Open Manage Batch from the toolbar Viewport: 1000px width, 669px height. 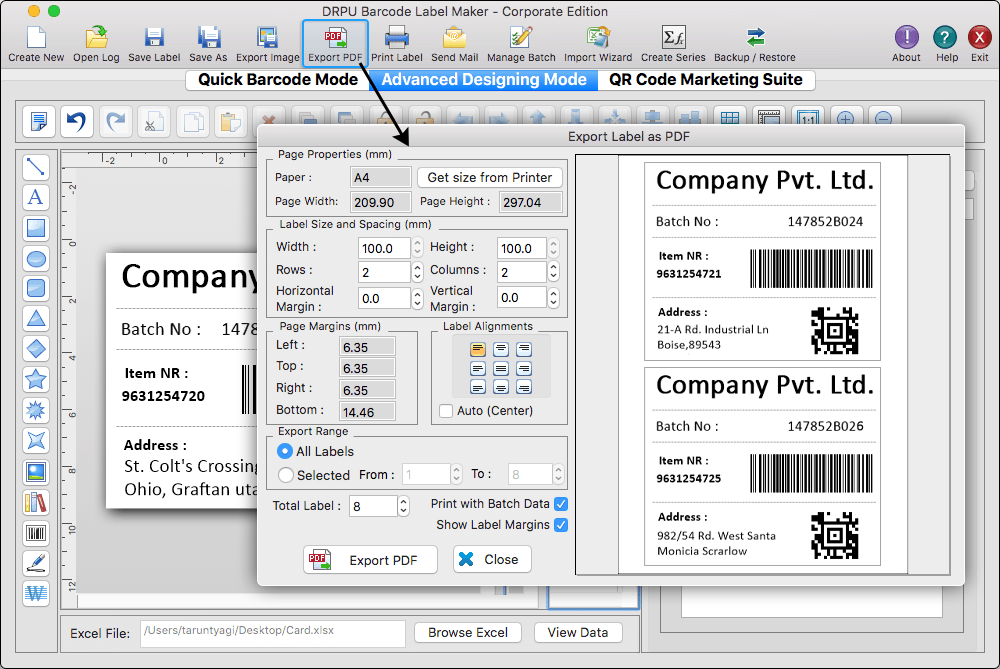pos(521,43)
